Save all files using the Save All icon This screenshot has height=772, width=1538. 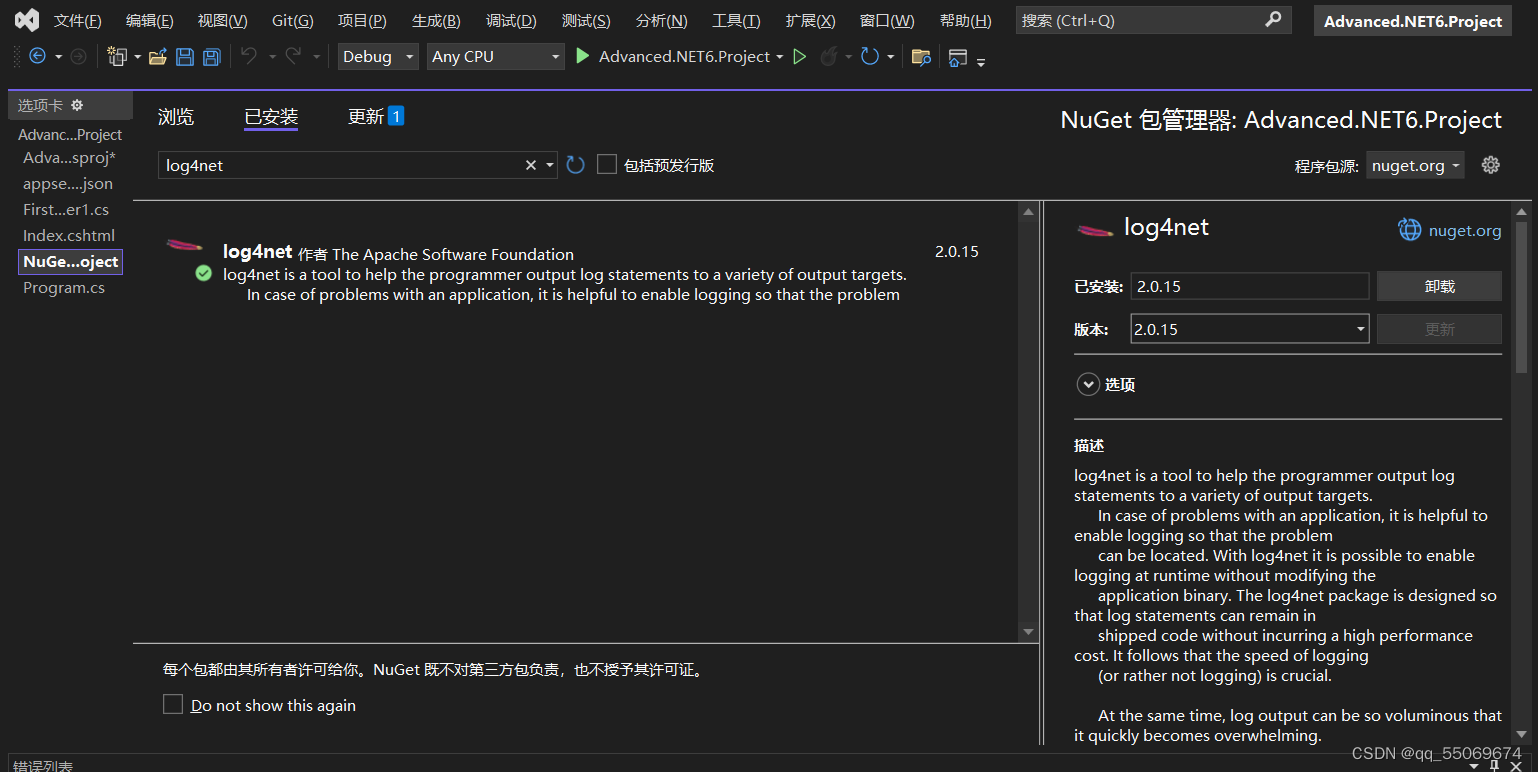210,57
